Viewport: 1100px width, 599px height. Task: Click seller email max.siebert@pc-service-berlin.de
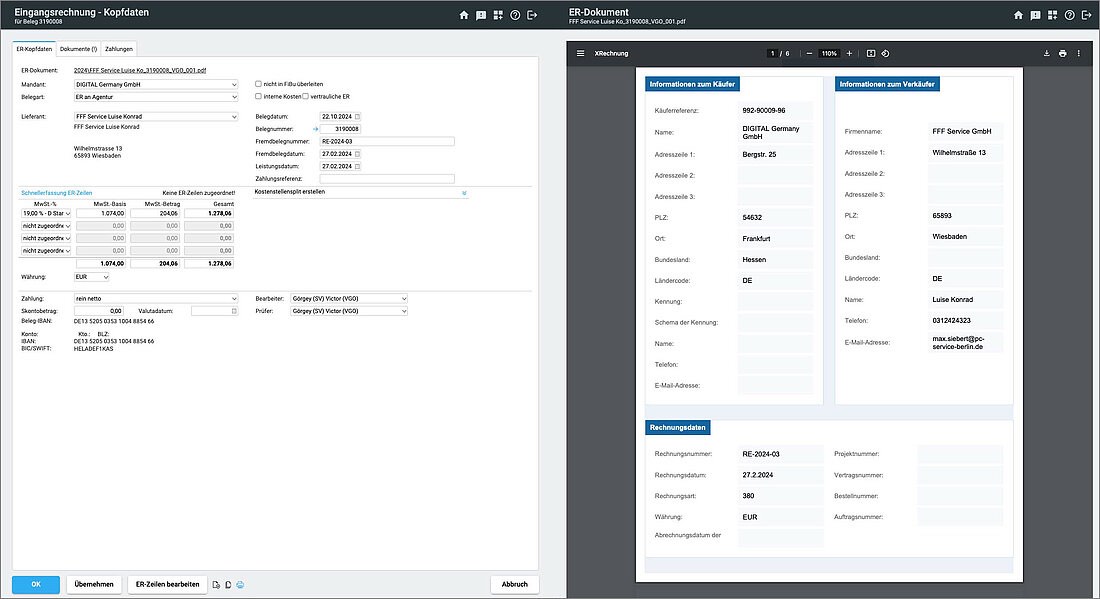coord(958,342)
